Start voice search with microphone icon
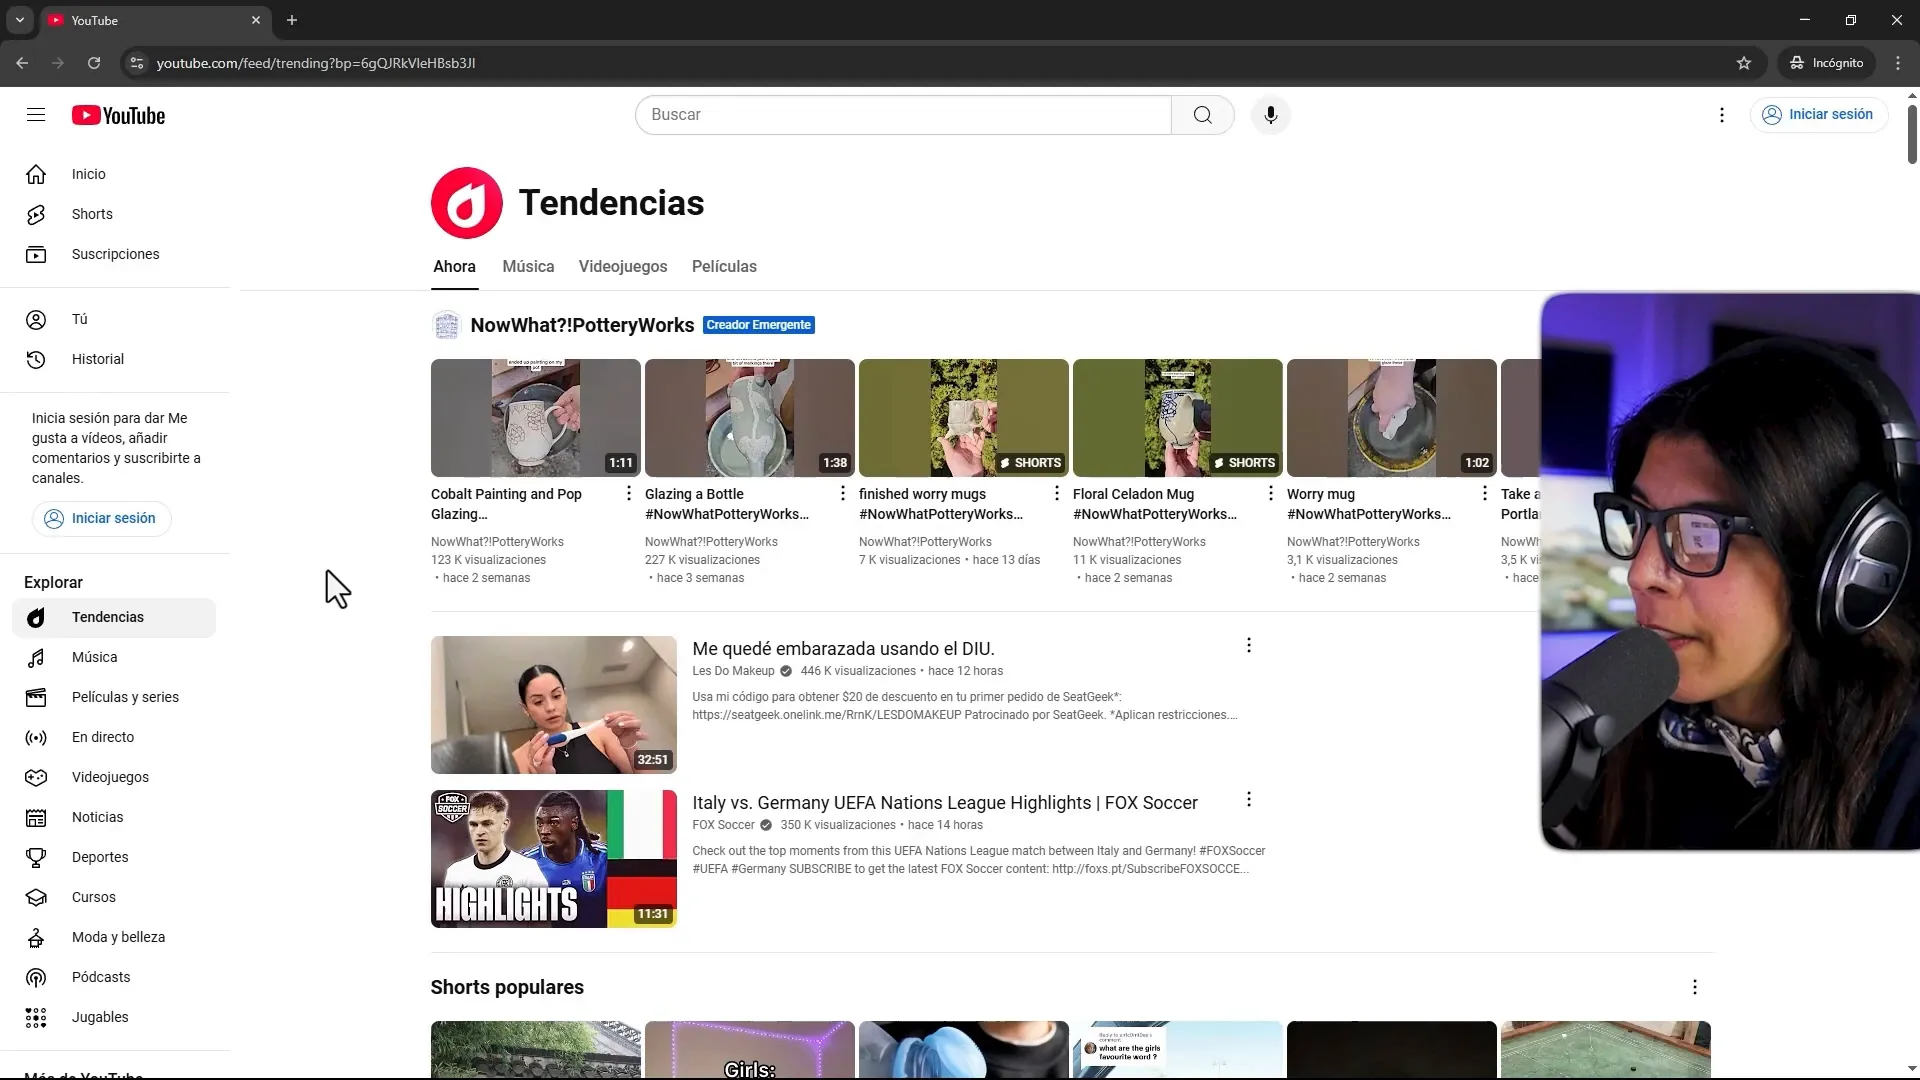This screenshot has width=1920, height=1080. [x=1270, y=115]
